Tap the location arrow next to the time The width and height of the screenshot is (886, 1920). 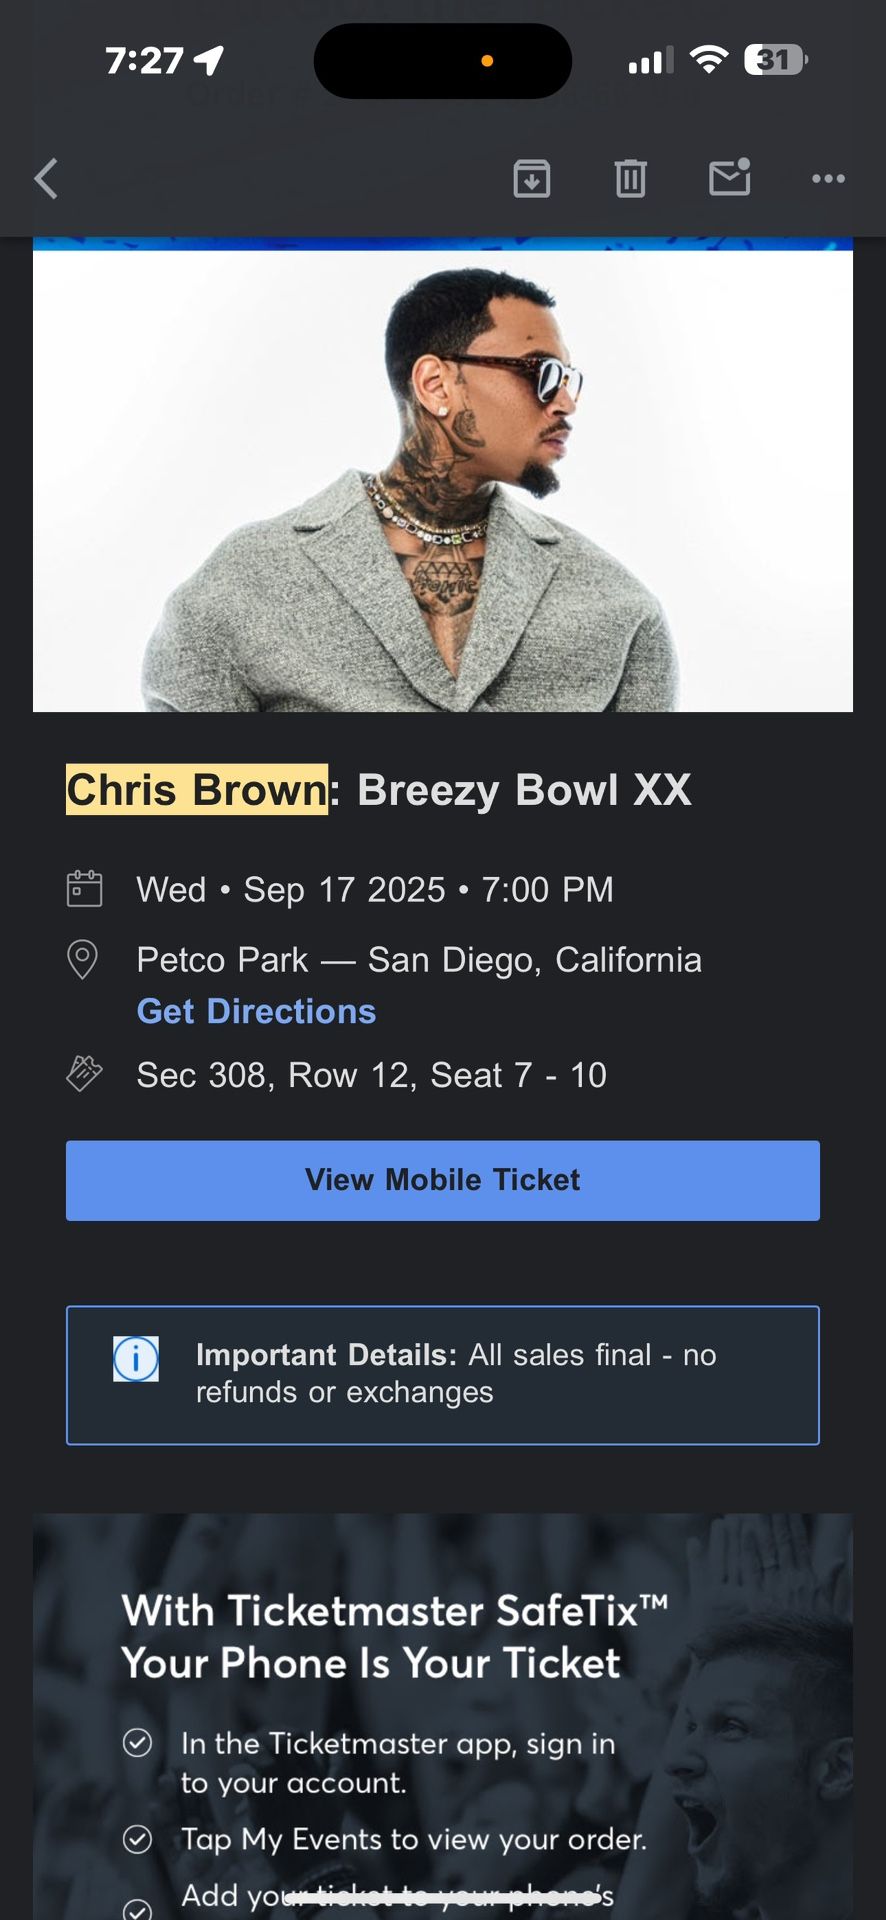[x=207, y=60]
